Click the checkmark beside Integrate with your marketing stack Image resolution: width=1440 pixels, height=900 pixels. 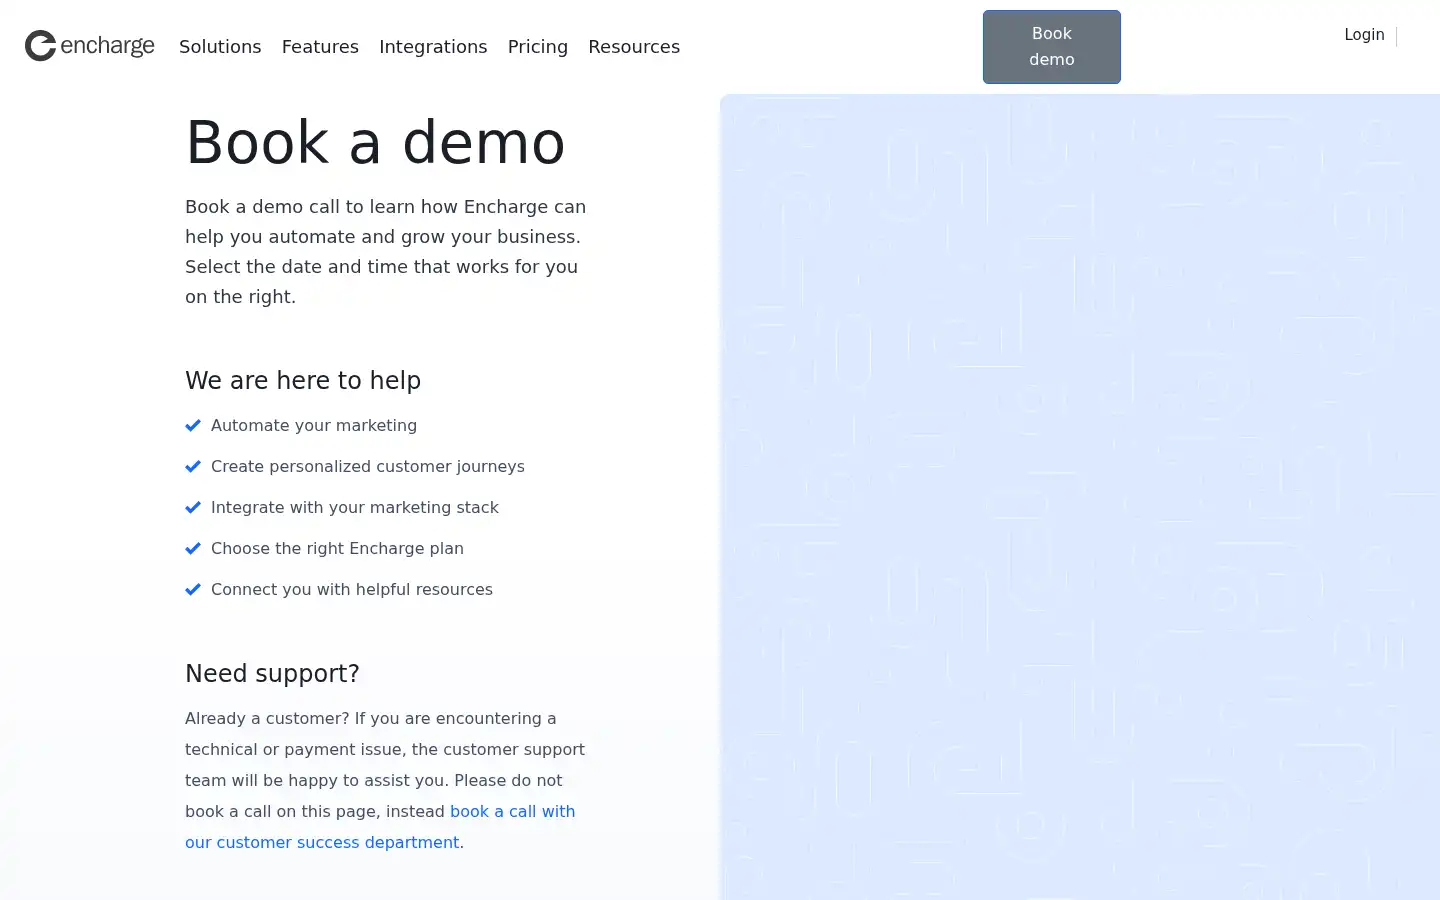(x=193, y=508)
